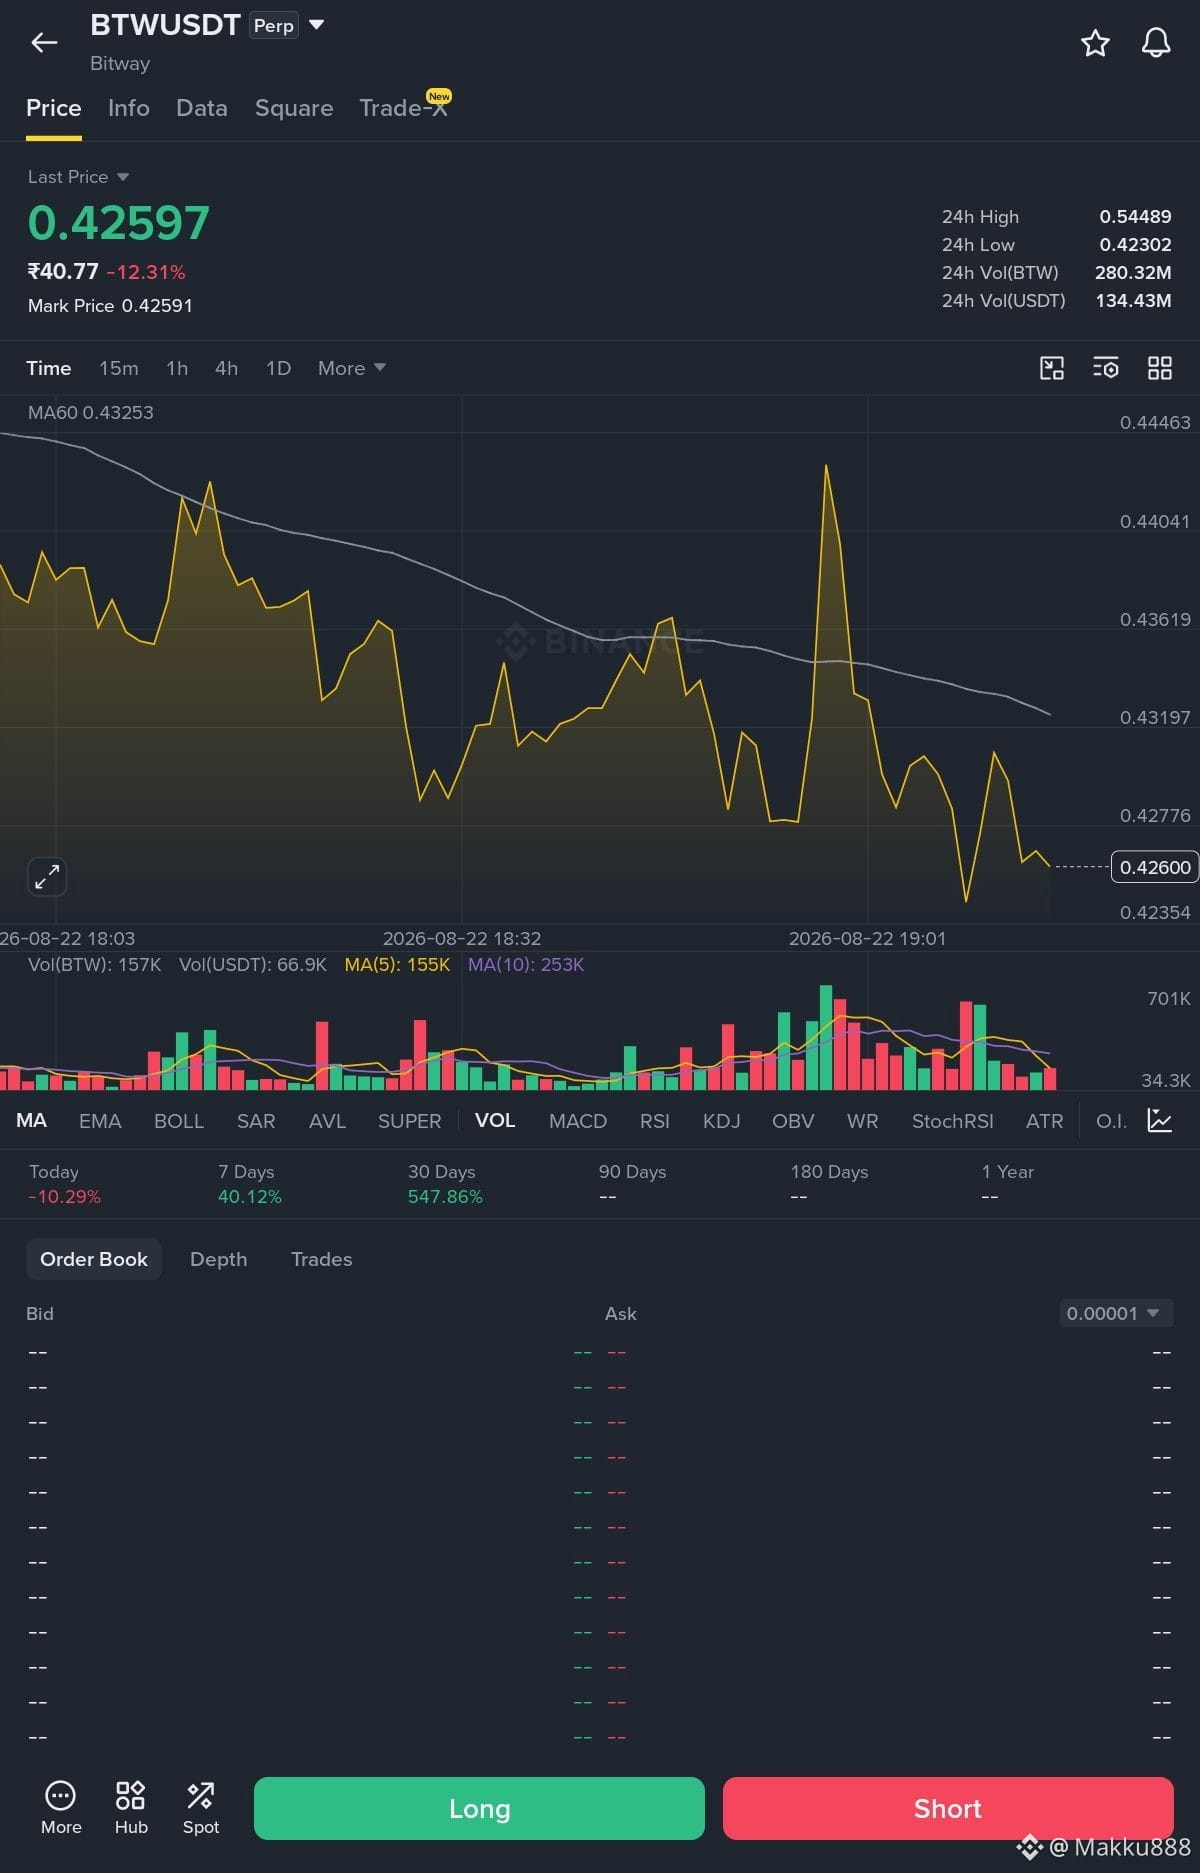This screenshot has height=1873, width=1200.
Task: Click the Today -10.29% performance
Action: (65, 1184)
